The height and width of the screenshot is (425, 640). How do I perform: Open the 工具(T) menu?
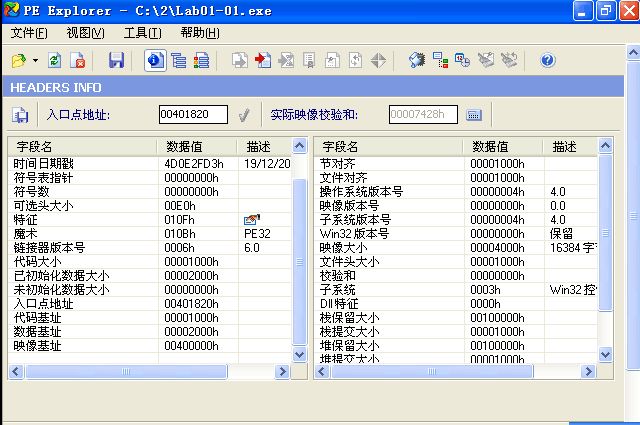click(142, 33)
